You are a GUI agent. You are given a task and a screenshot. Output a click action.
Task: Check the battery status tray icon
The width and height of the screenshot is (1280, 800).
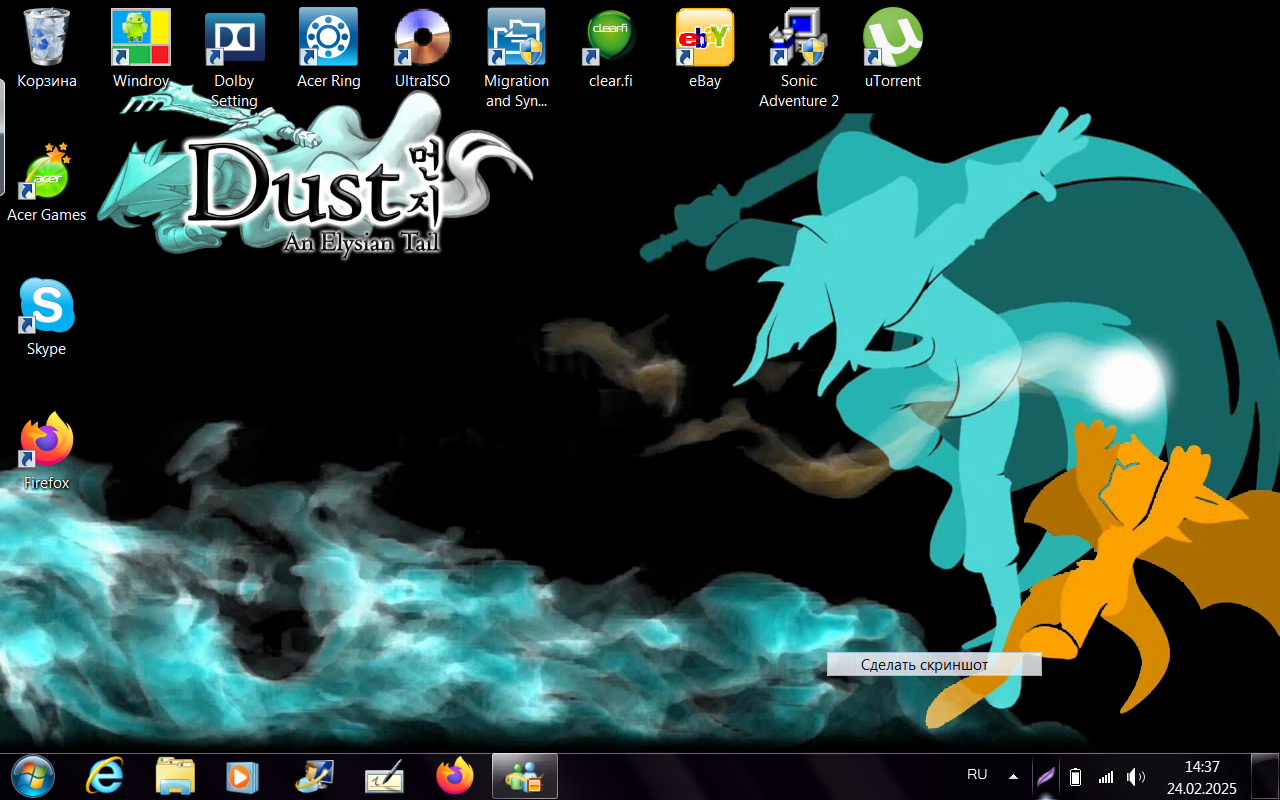tap(1075, 776)
